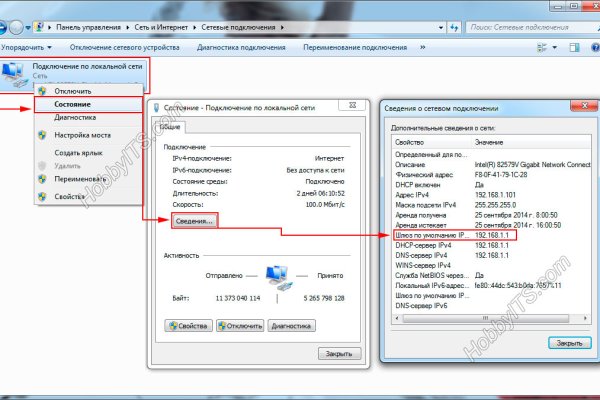Viewport: 600px width, 400px height.
Task: Select the local network connection adapter icon
Action: point(14,72)
